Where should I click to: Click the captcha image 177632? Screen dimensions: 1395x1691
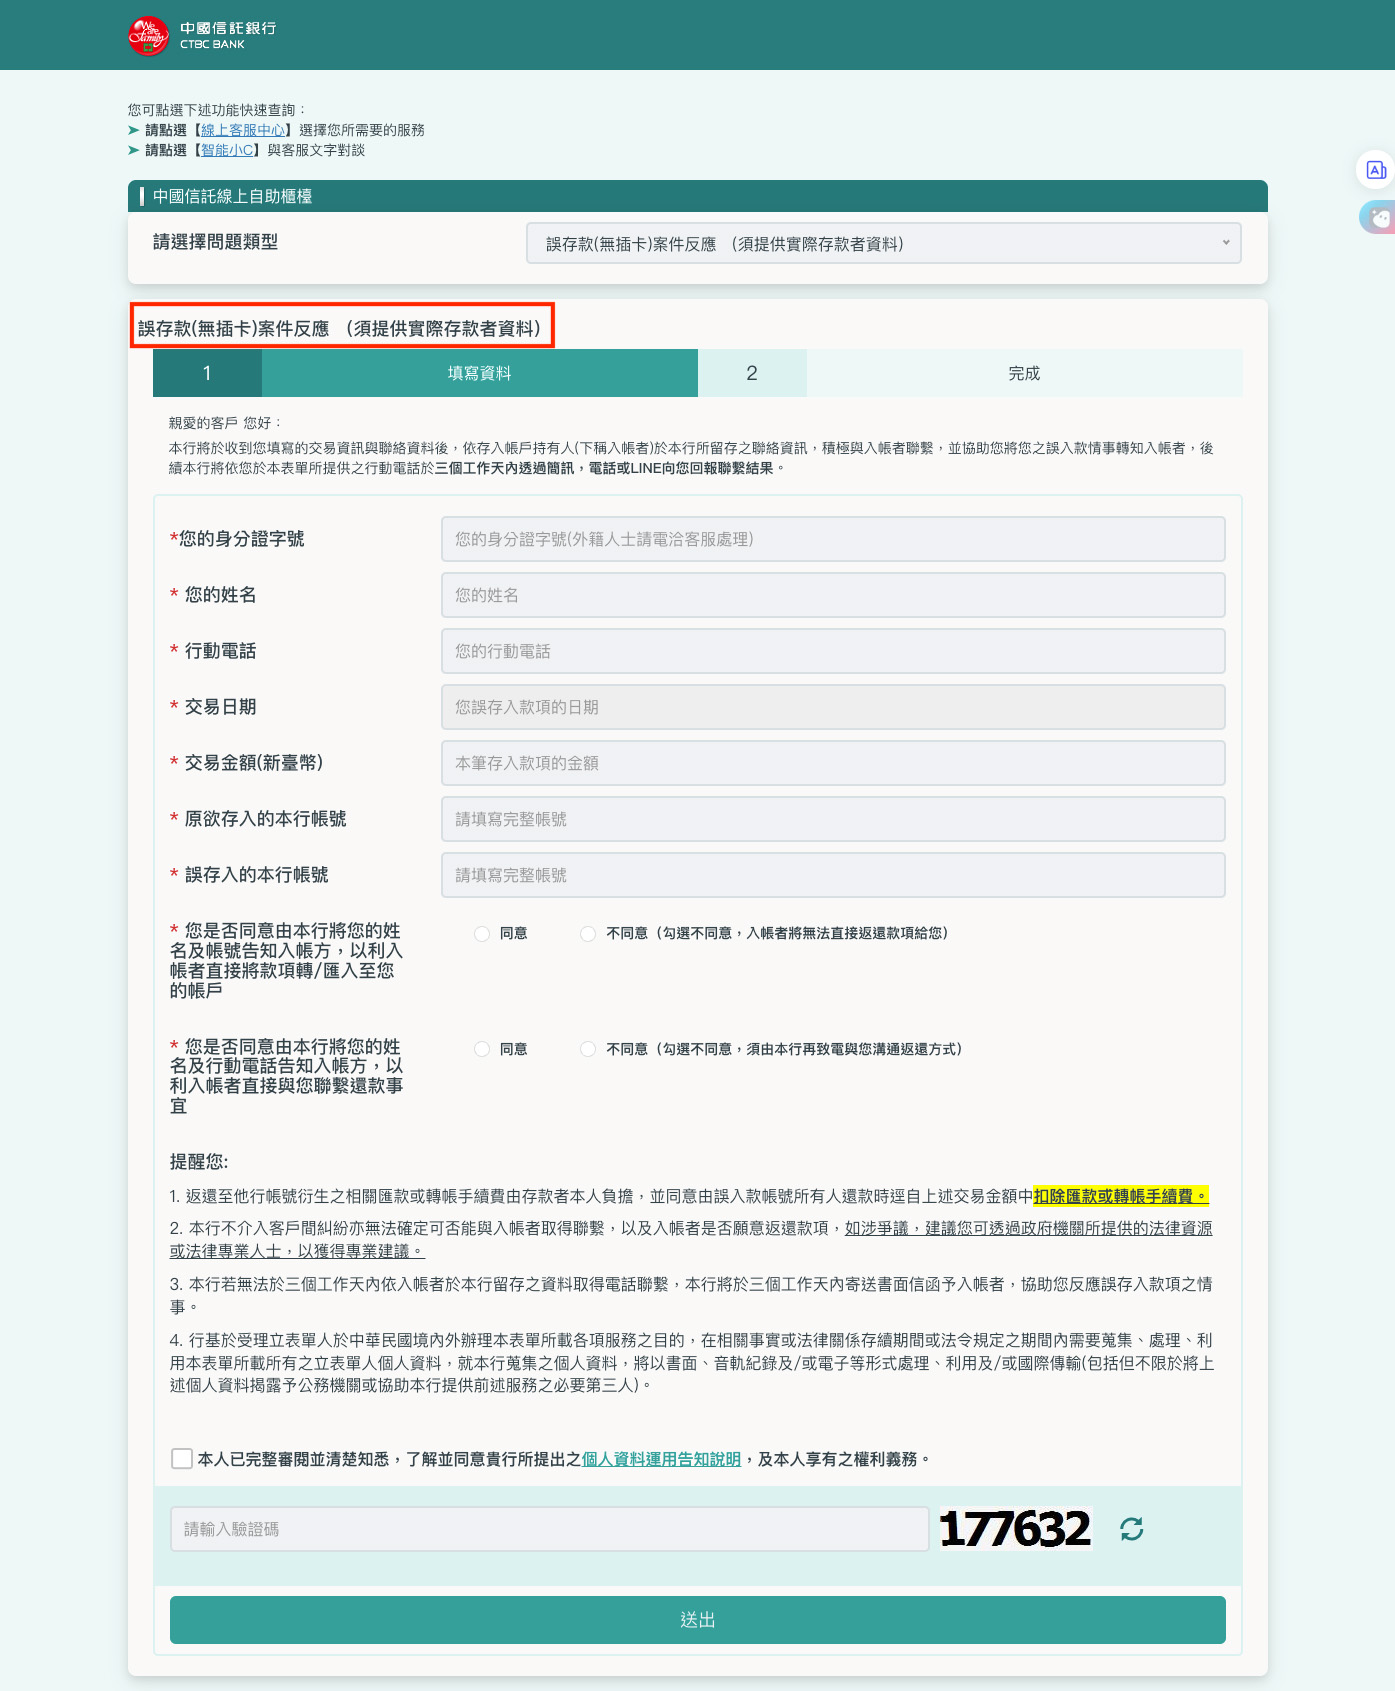pyautogui.click(x=1015, y=1529)
